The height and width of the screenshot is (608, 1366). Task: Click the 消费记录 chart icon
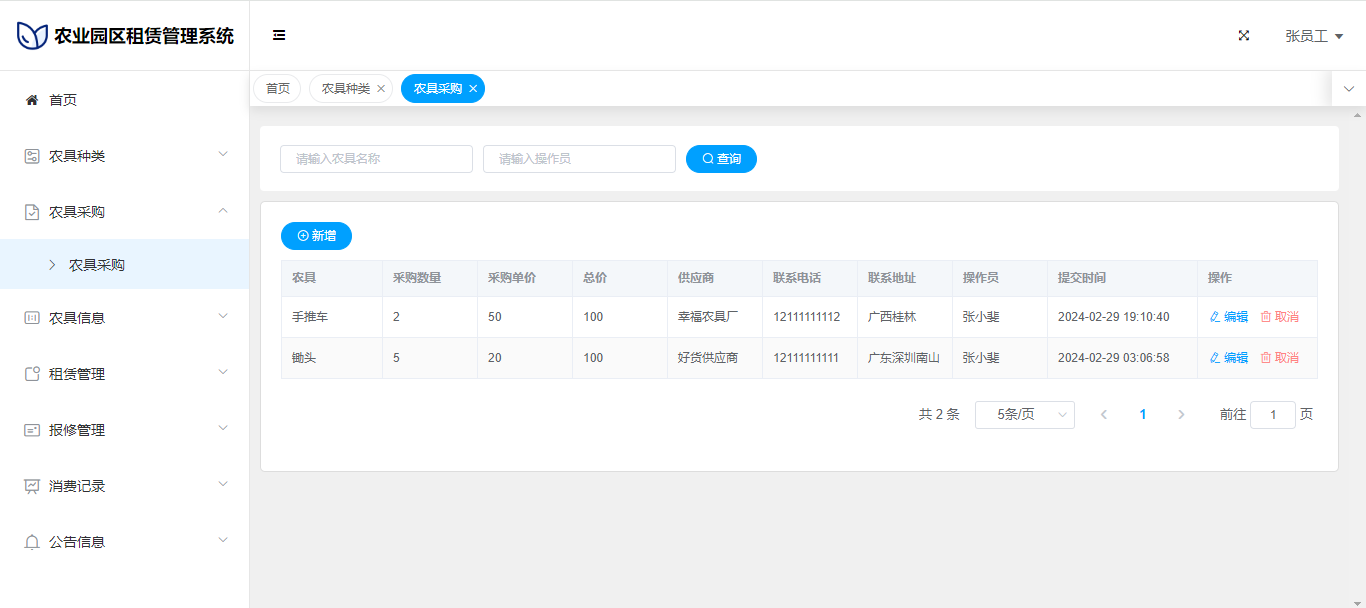(x=32, y=486)
